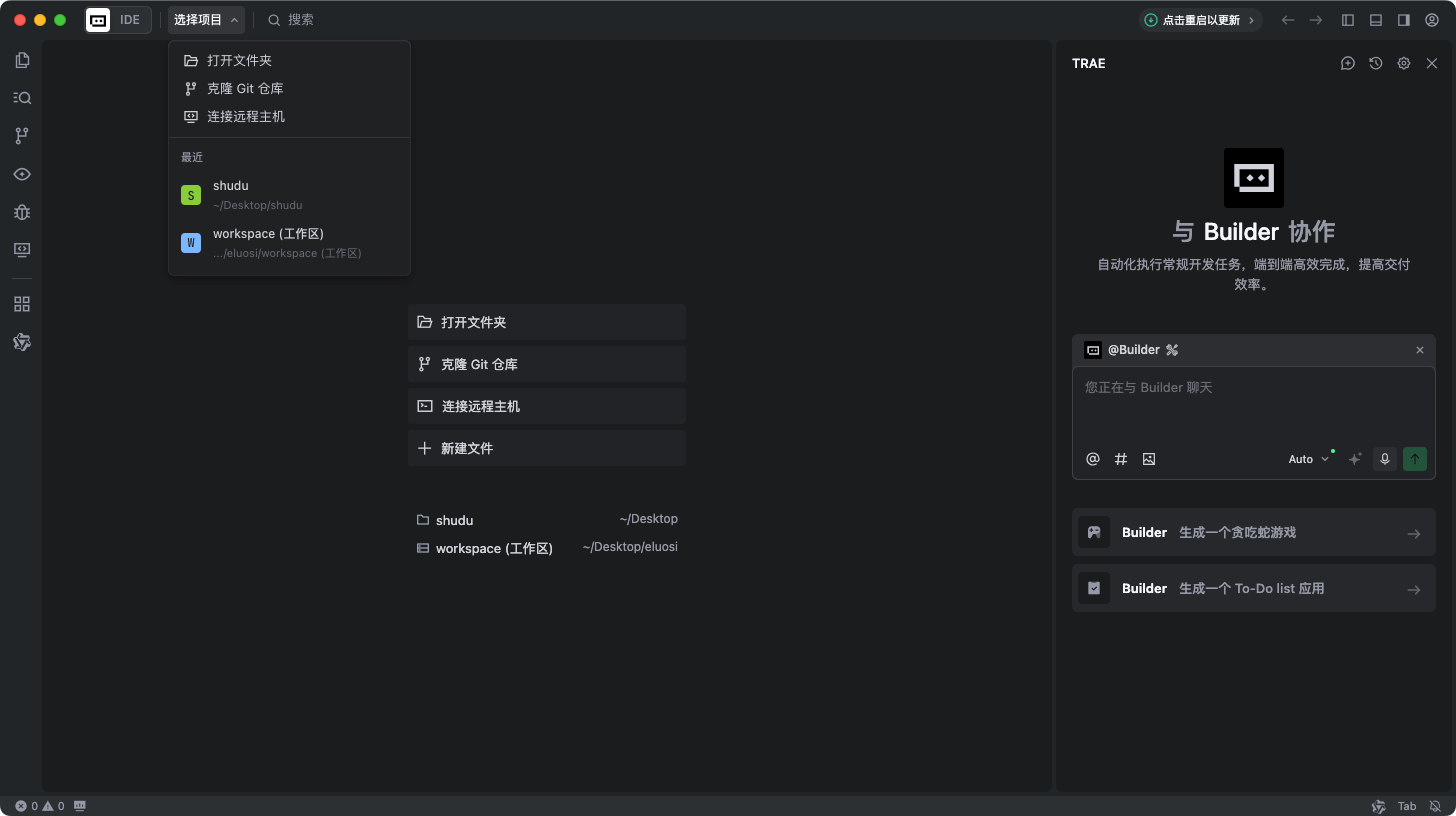Collapse the 选择项目 project dropdown
The image size is (1456, 816).
[x=206, y=20]
